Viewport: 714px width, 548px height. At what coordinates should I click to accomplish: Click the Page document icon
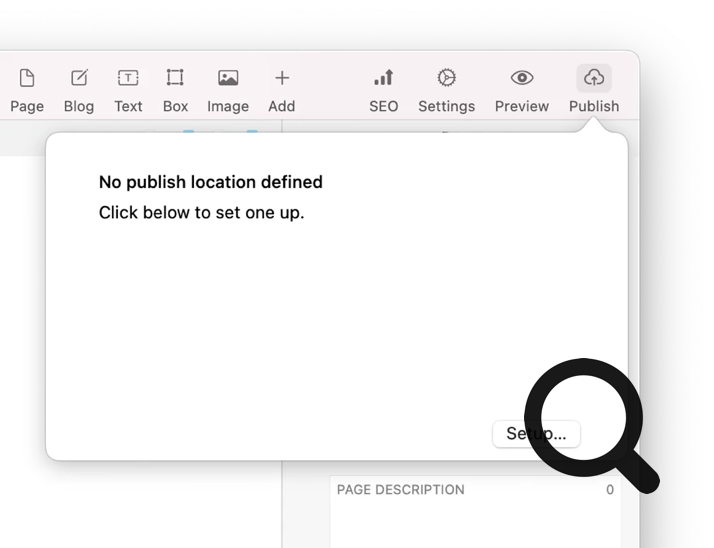(x=27, y=78)
